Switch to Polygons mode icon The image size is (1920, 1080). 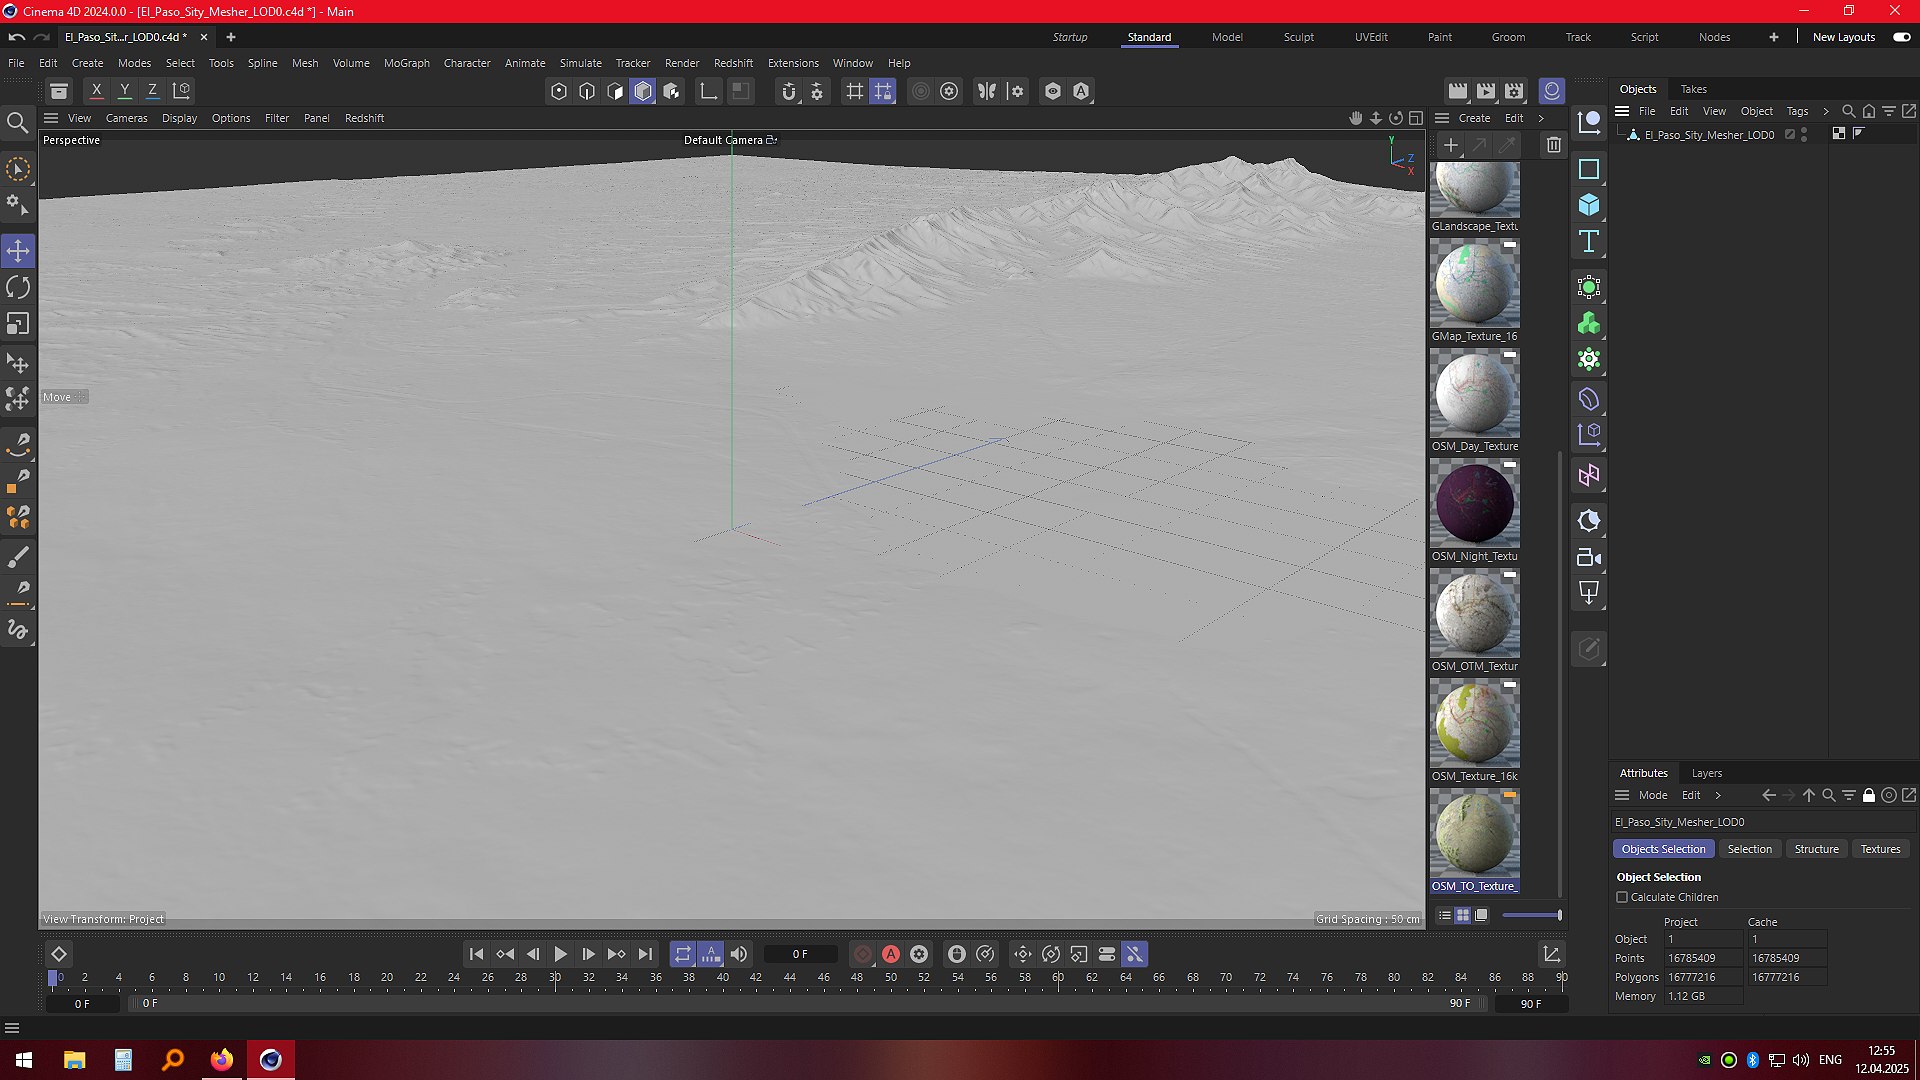(615, 91)
